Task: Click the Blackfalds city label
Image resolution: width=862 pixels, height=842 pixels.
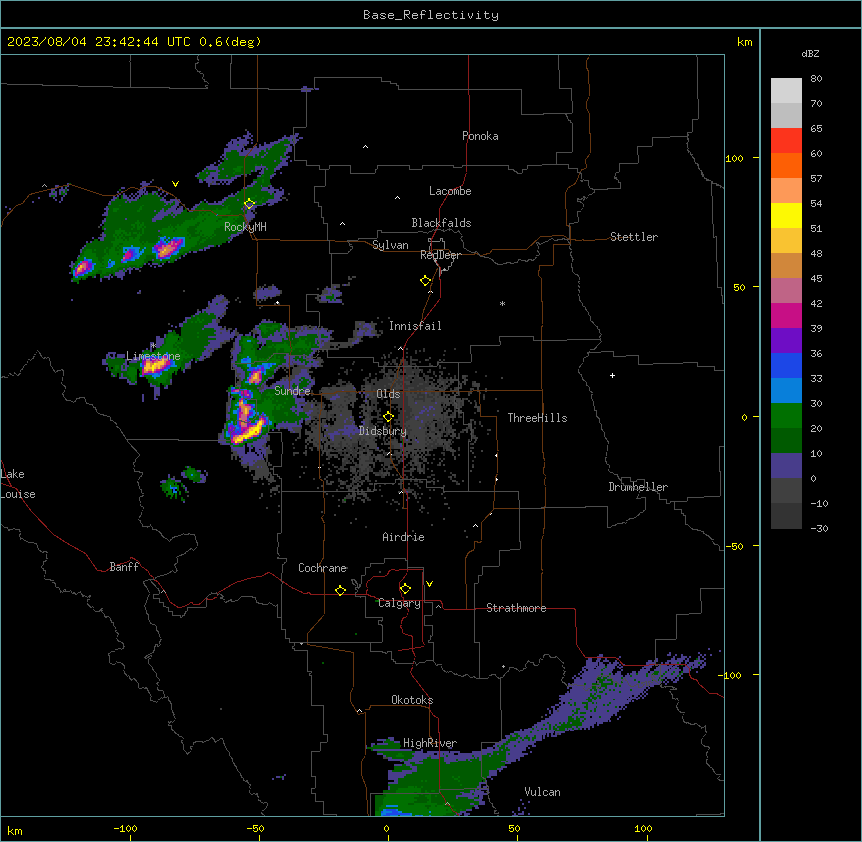Action: click(x=441, y=223)
